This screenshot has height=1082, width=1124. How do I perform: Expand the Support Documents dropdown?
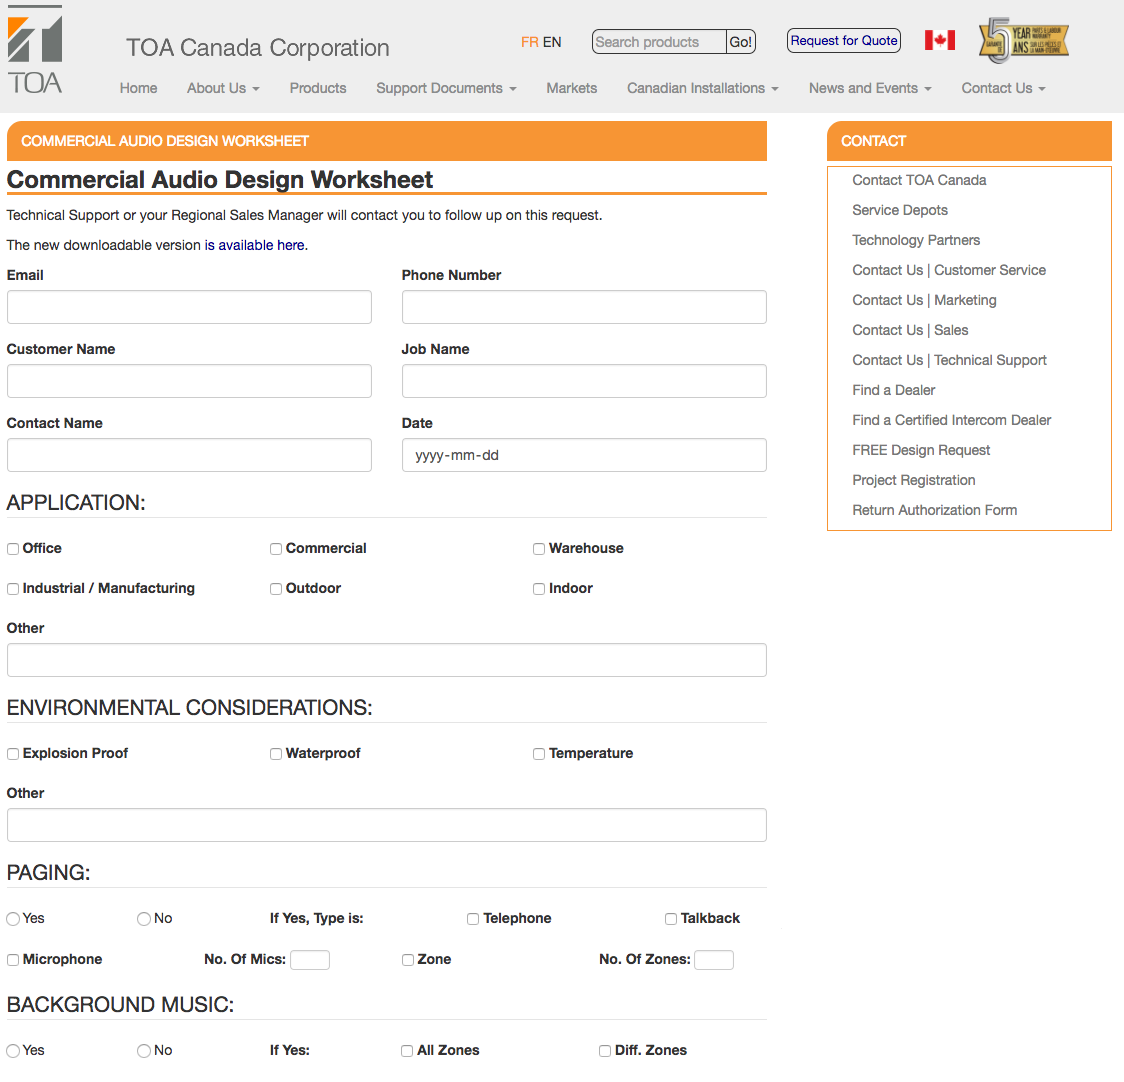click(446, 88)
